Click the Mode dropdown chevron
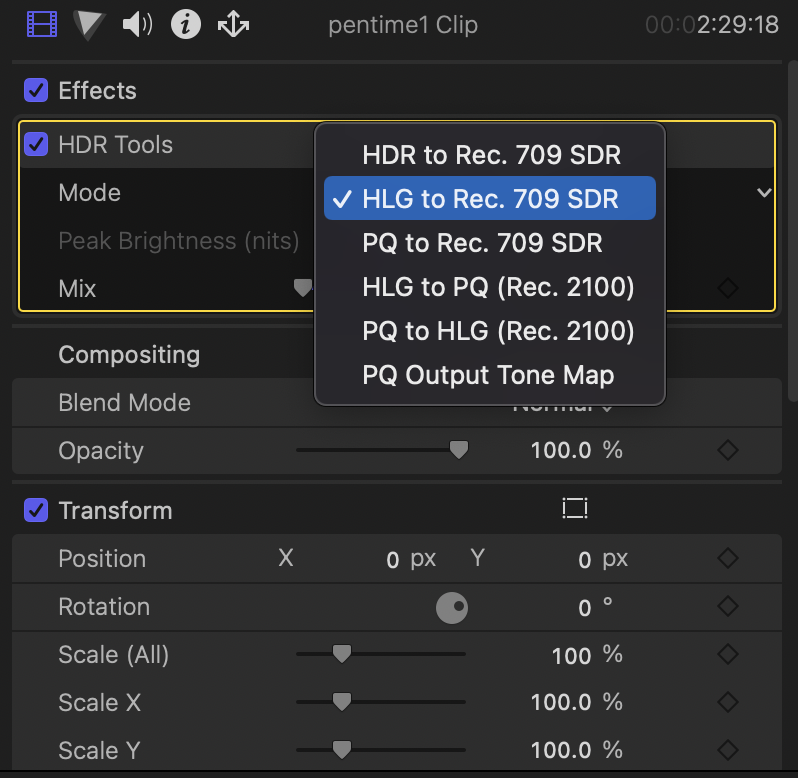This screenshot has width=798, height=778. (x=764, y=192)
